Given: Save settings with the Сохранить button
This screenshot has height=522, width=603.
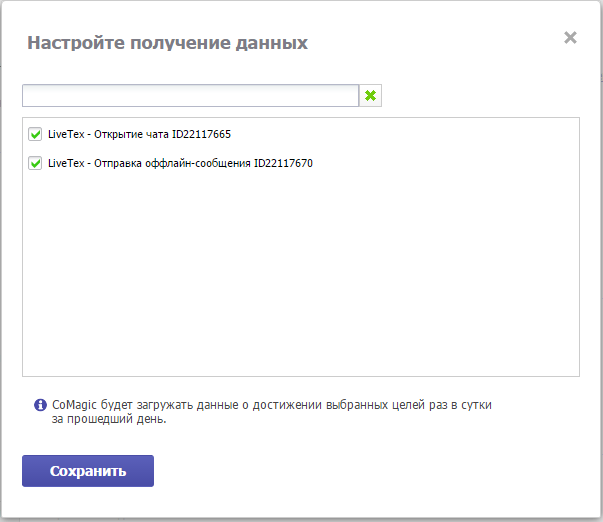Looking at the screenshot, I should click(88, 471).
